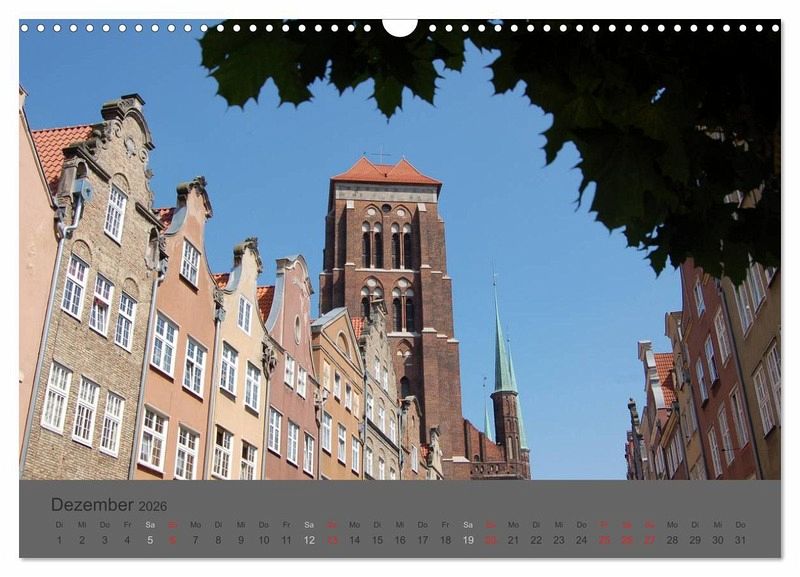Click the last day, 31
This screenshot has height=577, width=800.
tap(740, 540)
